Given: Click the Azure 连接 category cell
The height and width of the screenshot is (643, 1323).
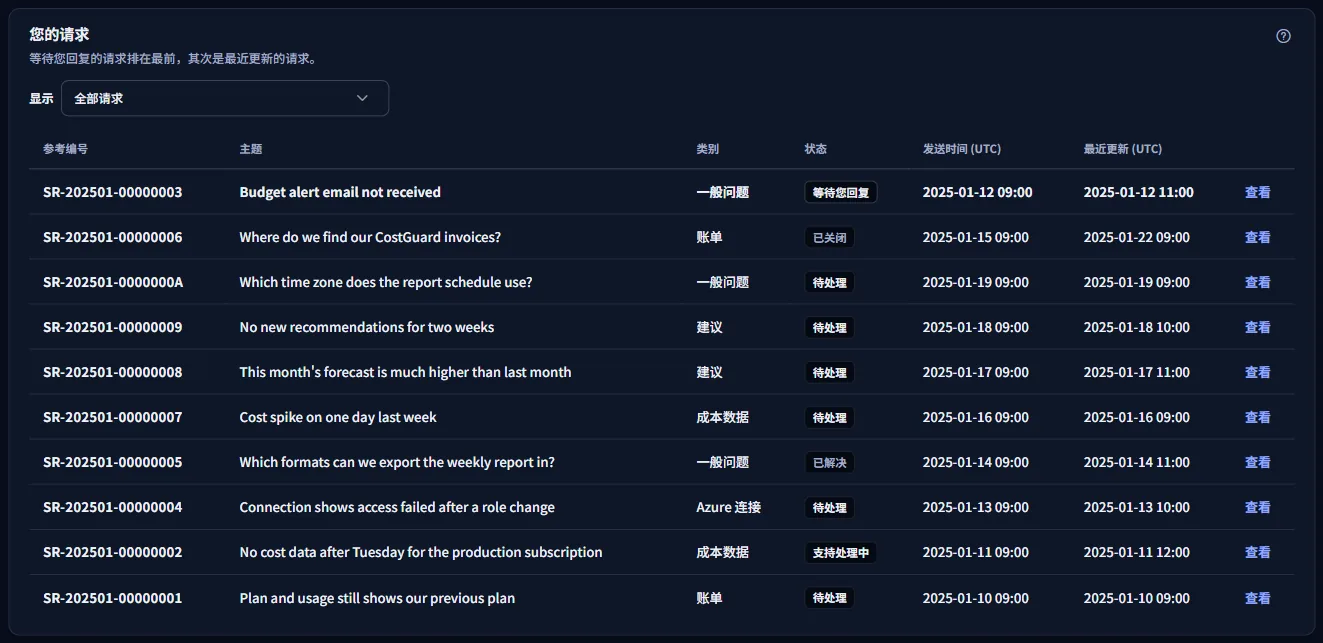Looking at the screenshot, I should pos(729,507).
